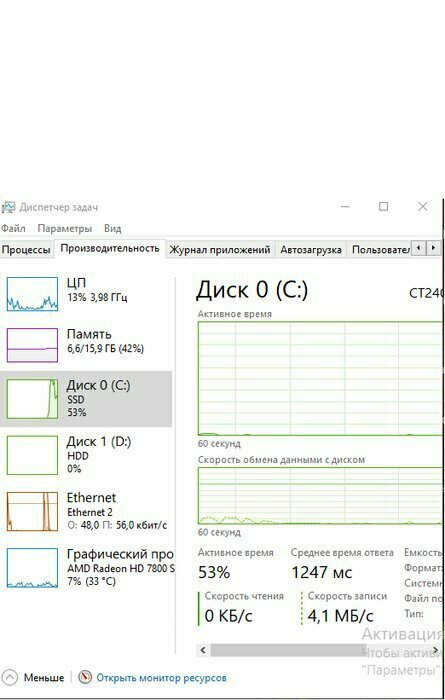Open the Параметры menu

click(65, 229)
